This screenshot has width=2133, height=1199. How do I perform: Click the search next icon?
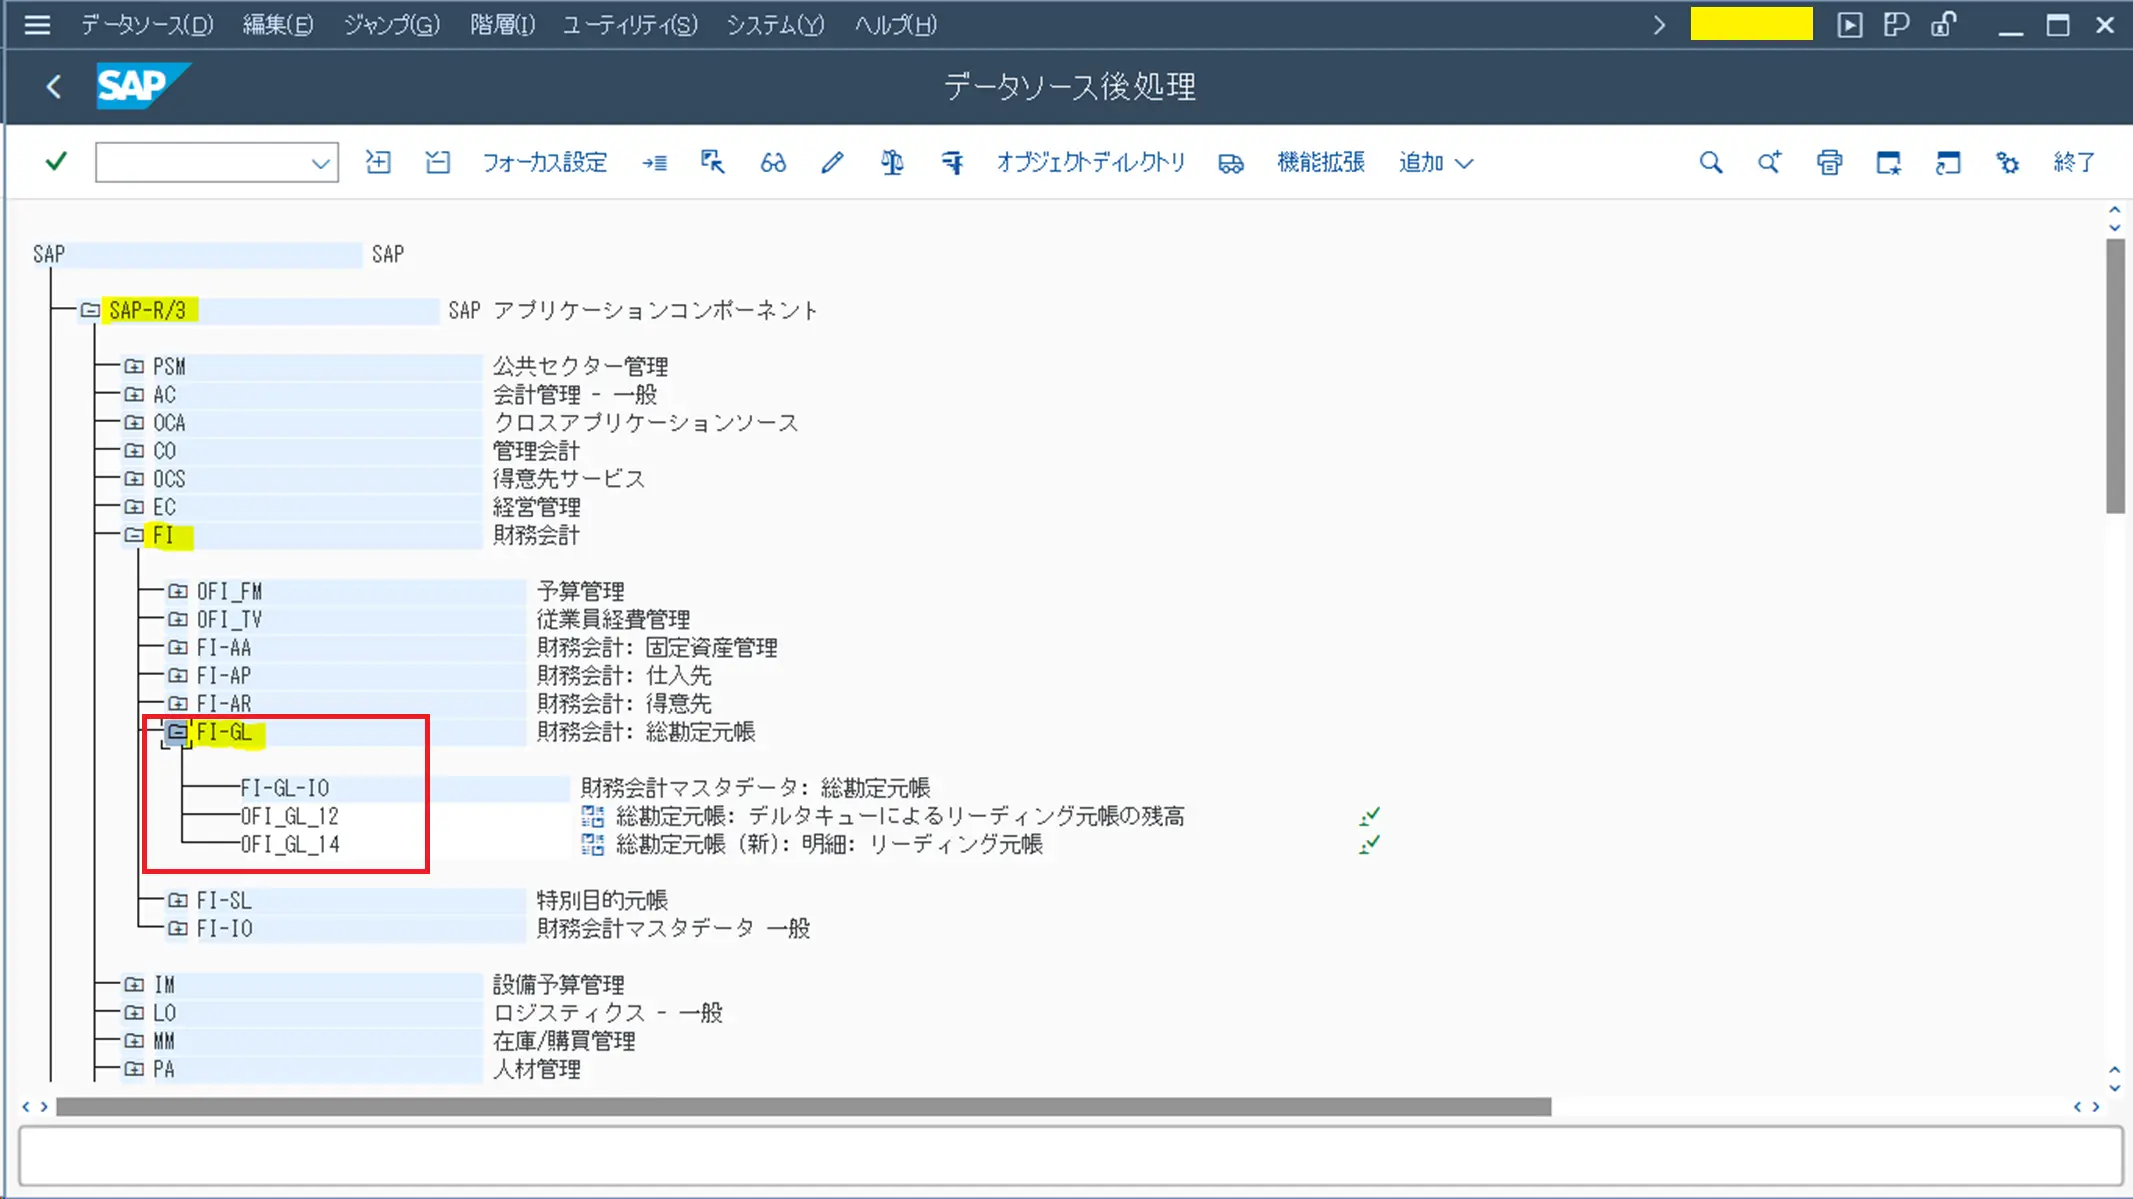point(1769,162)
